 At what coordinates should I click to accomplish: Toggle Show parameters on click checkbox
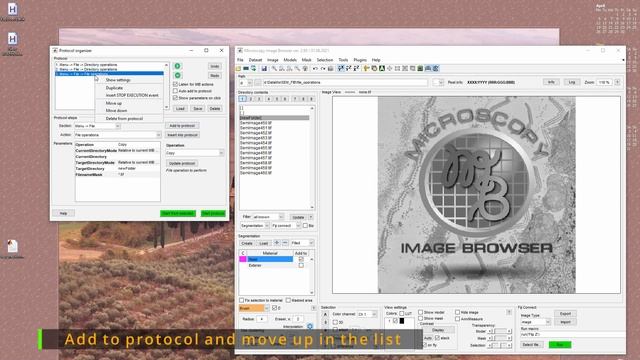(175, 98)
